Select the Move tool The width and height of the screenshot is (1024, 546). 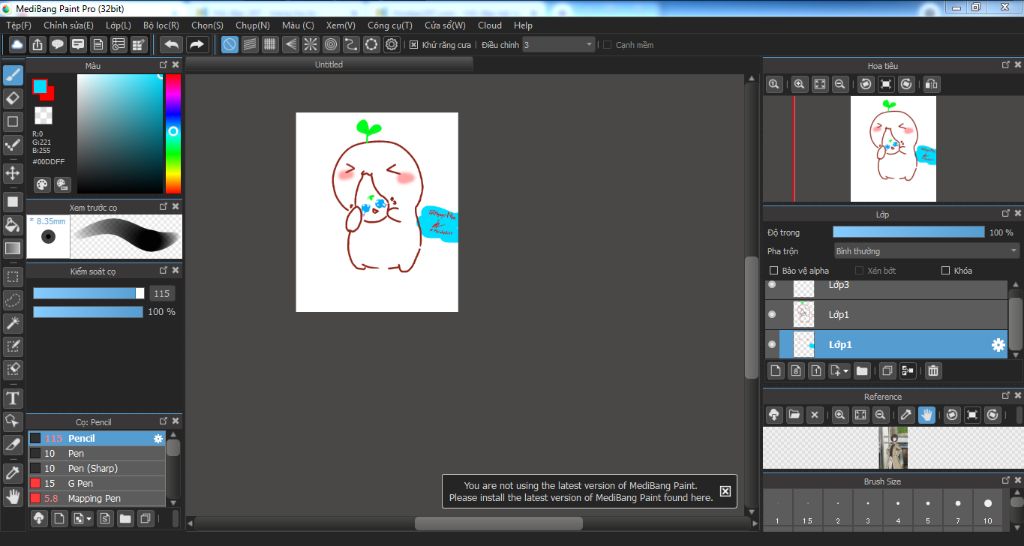click(12, 173)
